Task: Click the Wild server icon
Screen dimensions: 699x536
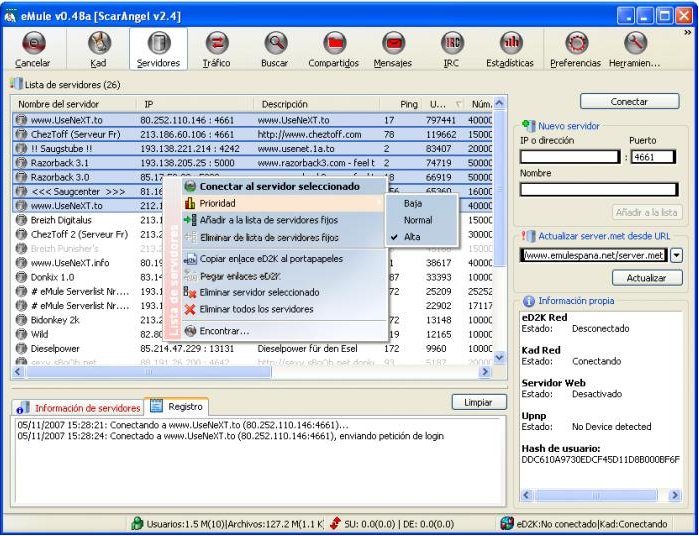Action: (21, 334)
